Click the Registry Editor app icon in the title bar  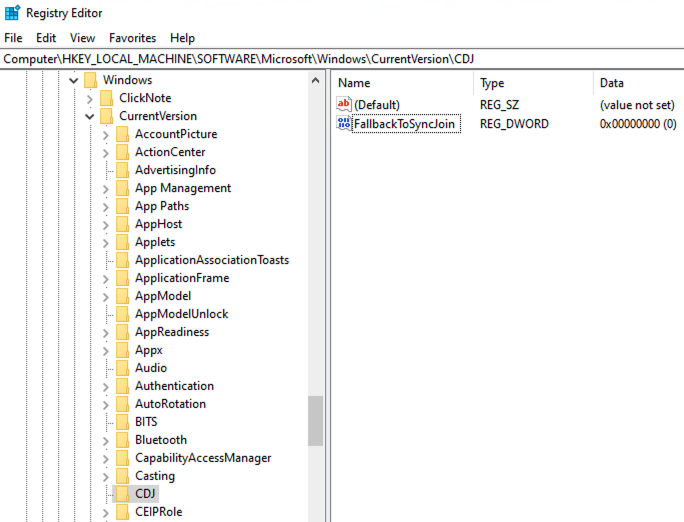coord(12,13)
